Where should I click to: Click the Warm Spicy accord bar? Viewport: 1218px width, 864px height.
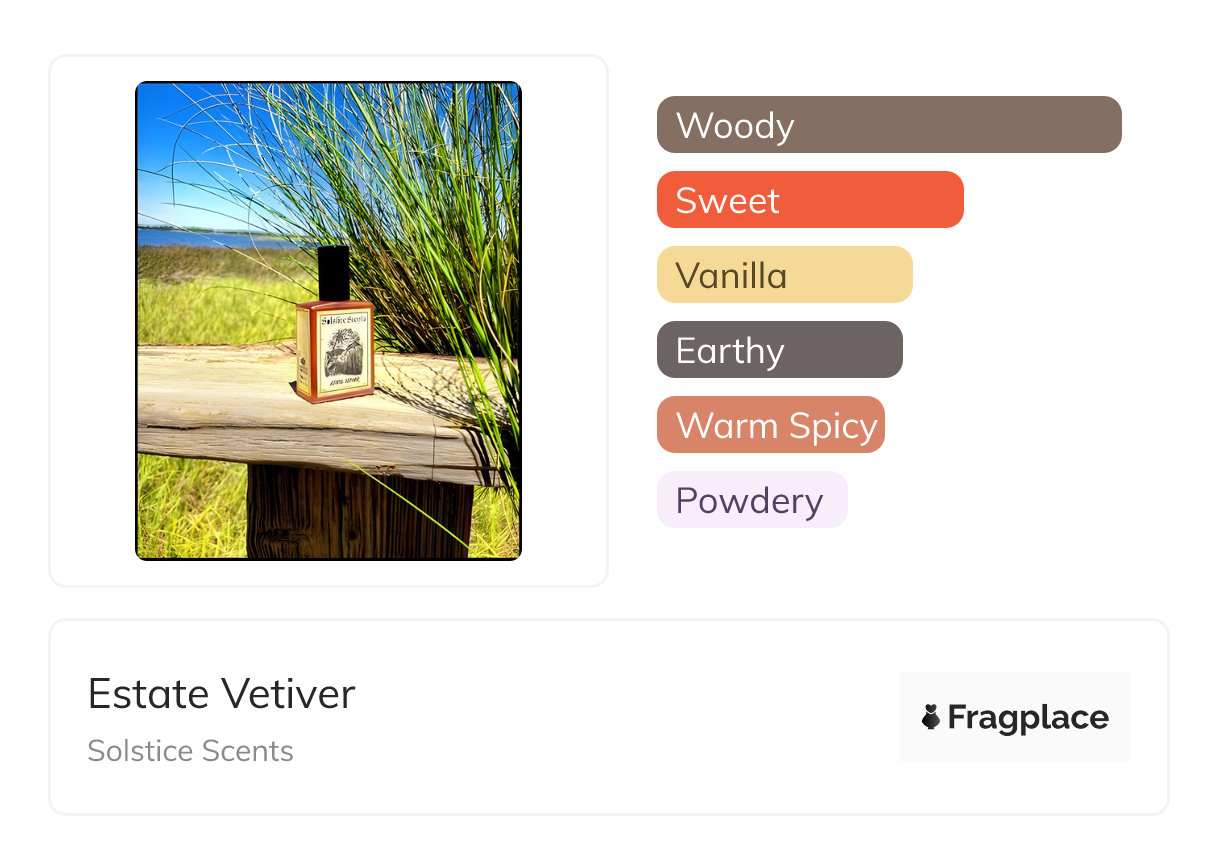(770, 425)
